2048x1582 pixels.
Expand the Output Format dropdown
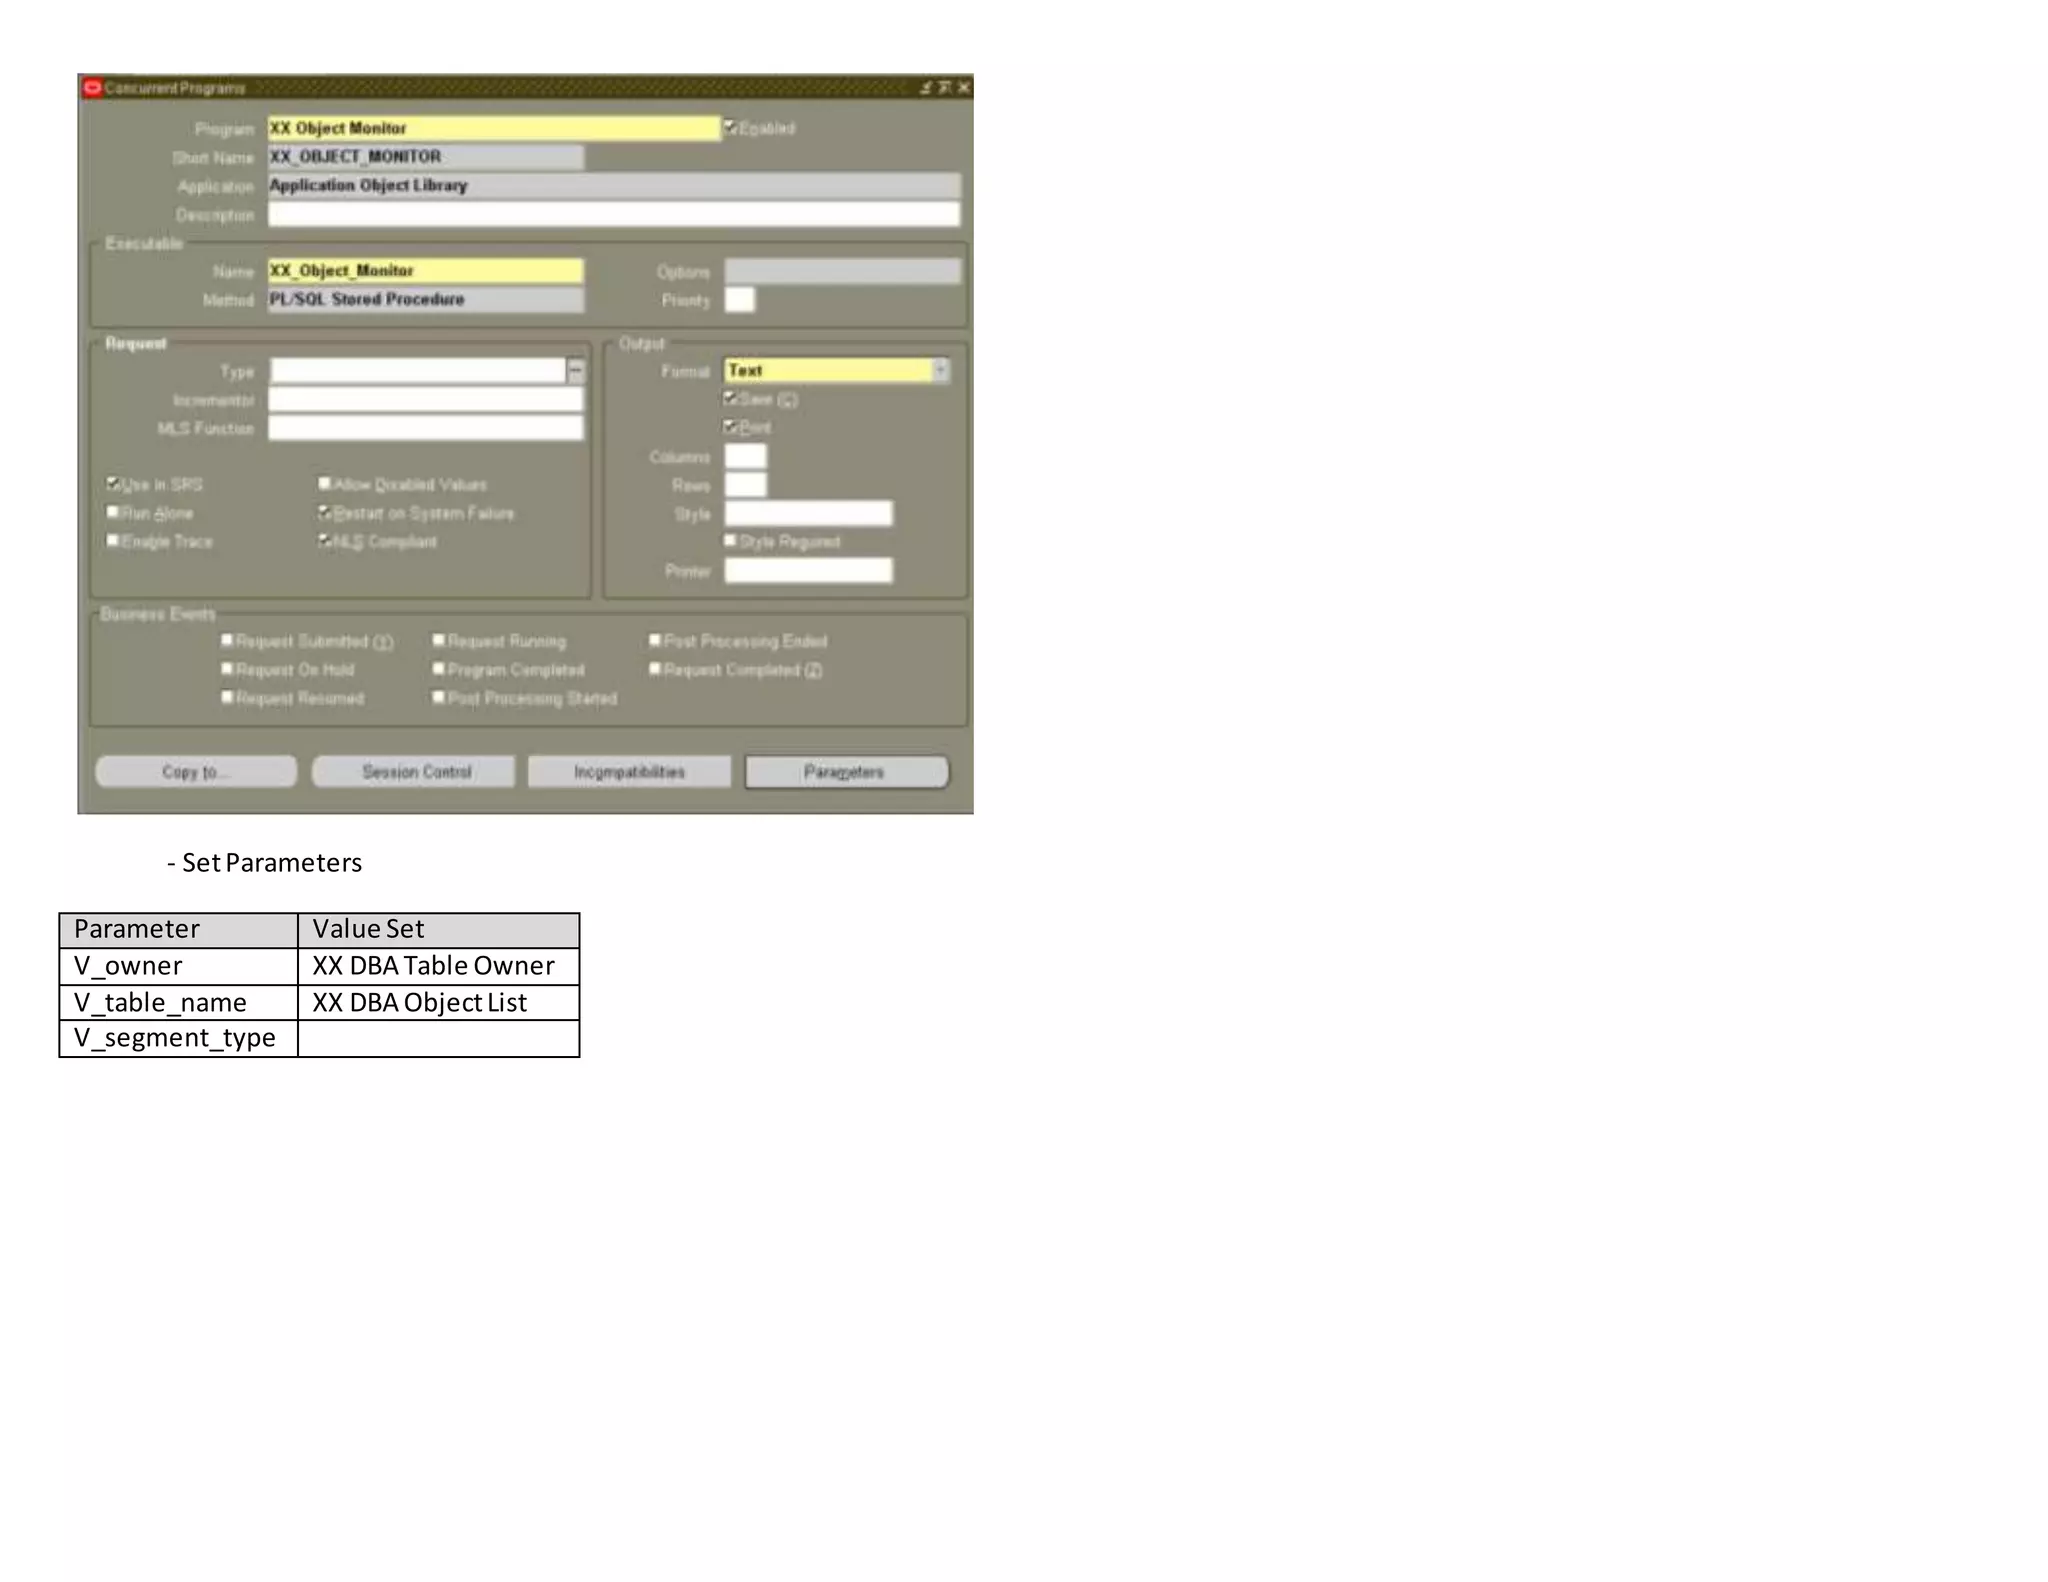point(941,370)
